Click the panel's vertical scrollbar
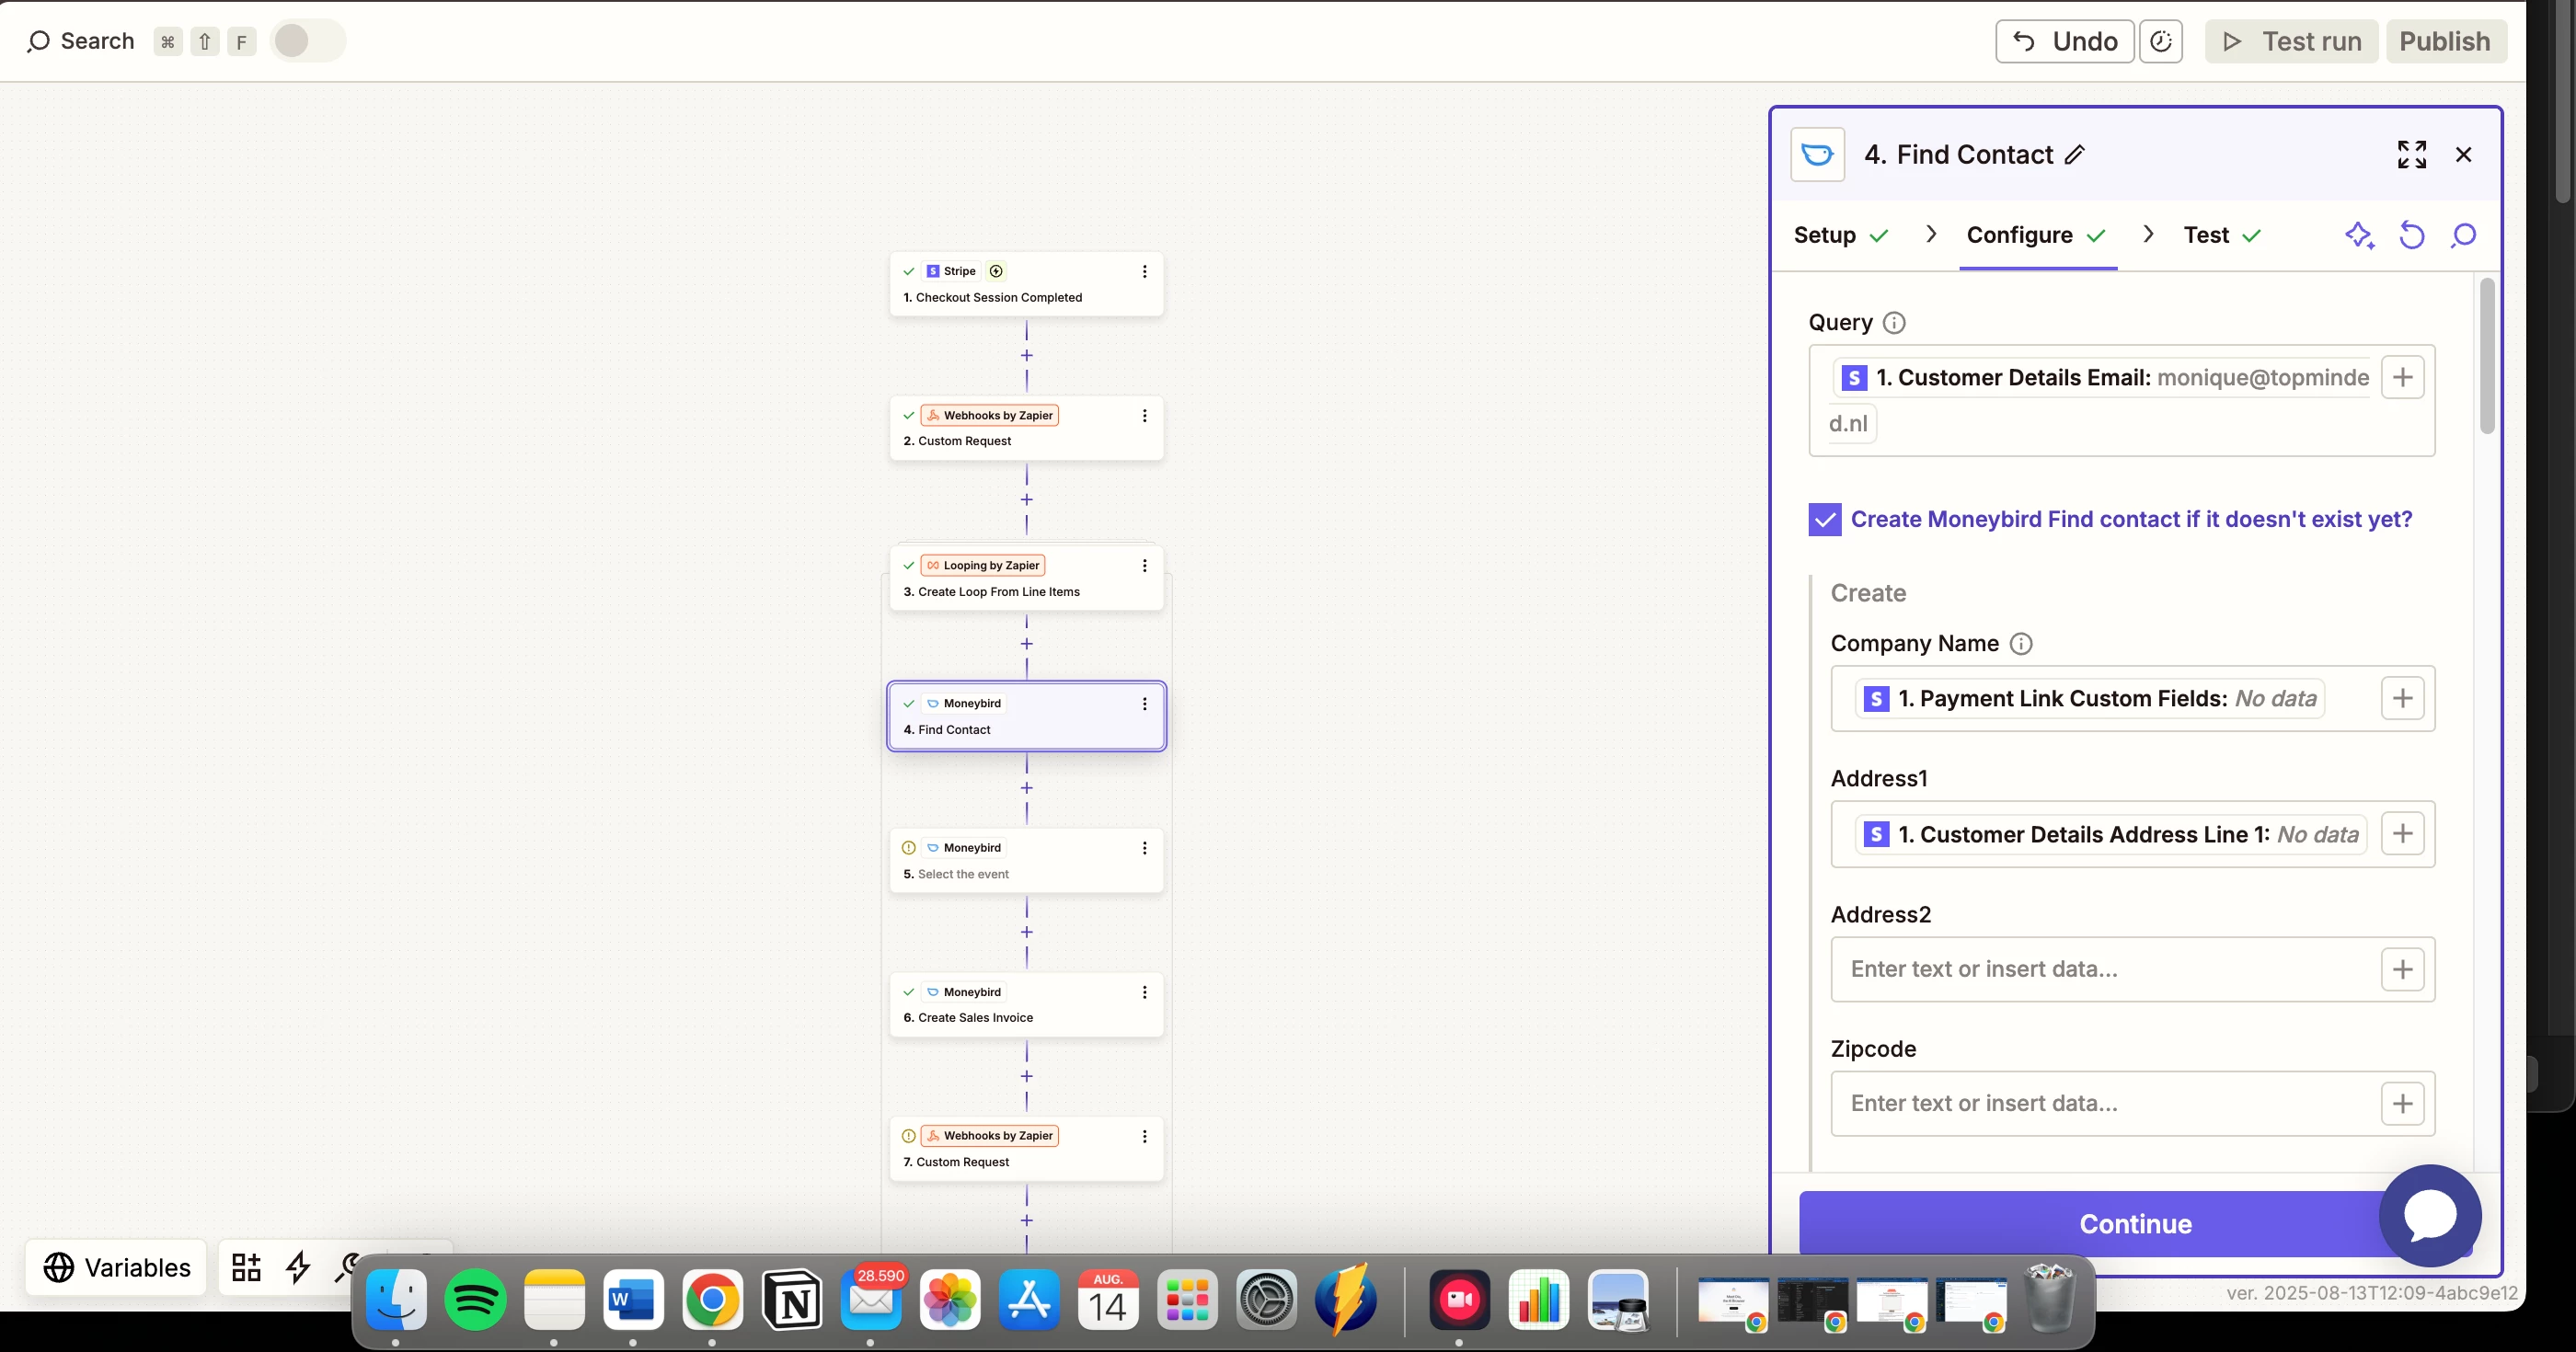 click(2486, 357)
